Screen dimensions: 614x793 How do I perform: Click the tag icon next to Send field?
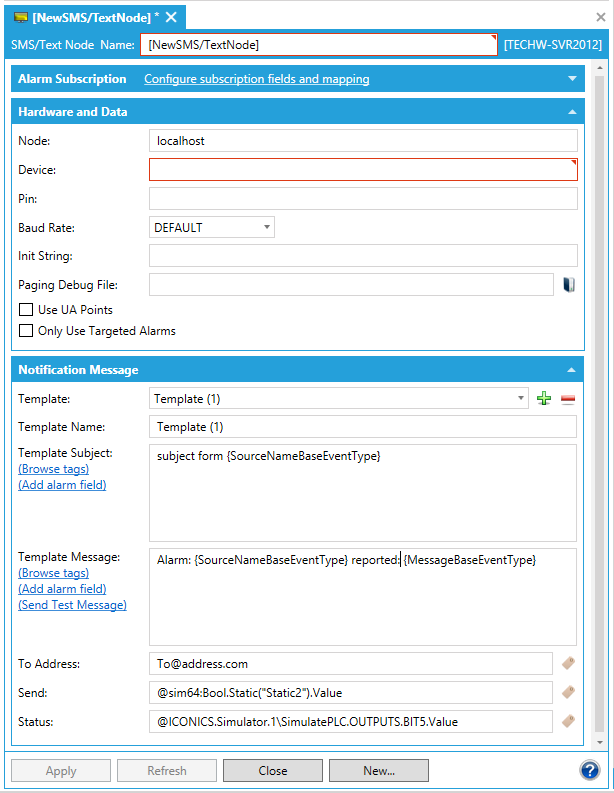pos(567,692)
